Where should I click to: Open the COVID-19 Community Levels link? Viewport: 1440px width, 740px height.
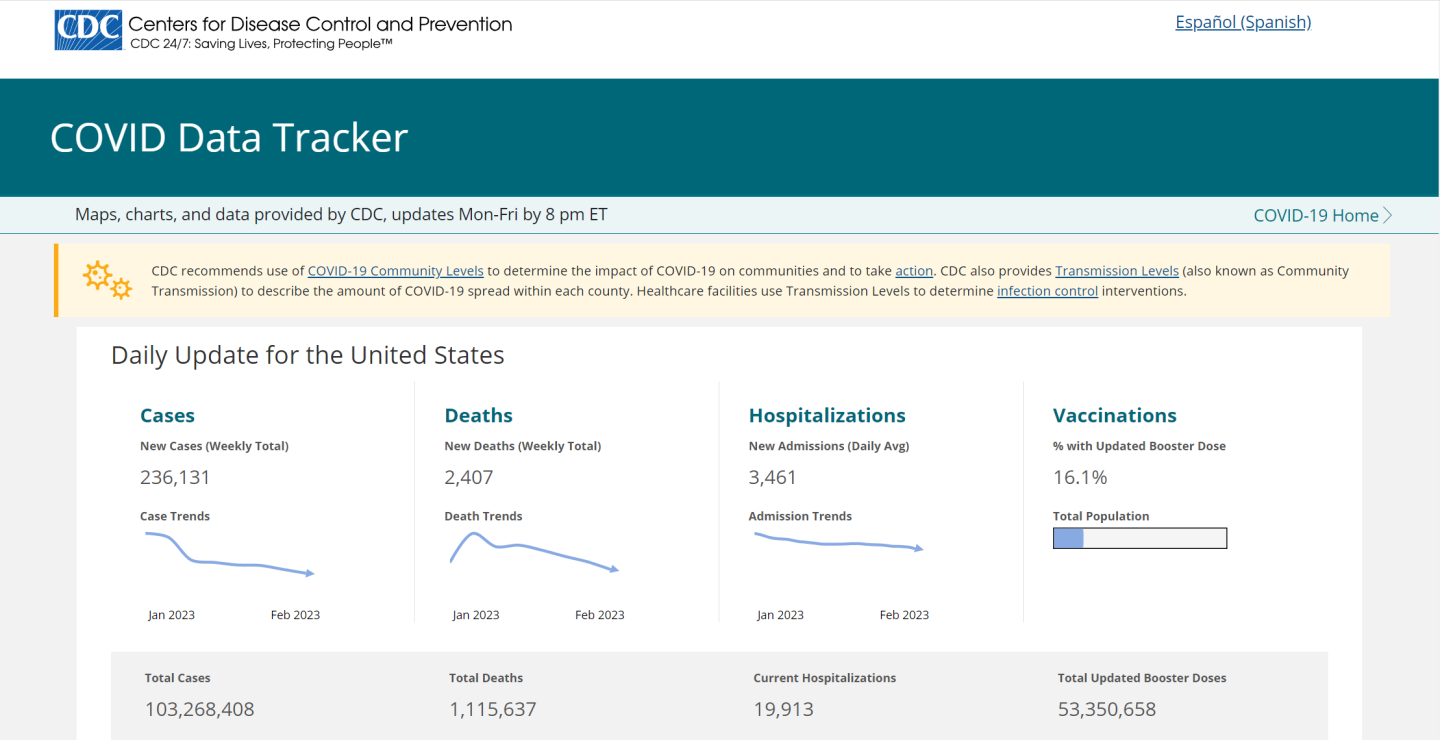coord(396,271)
